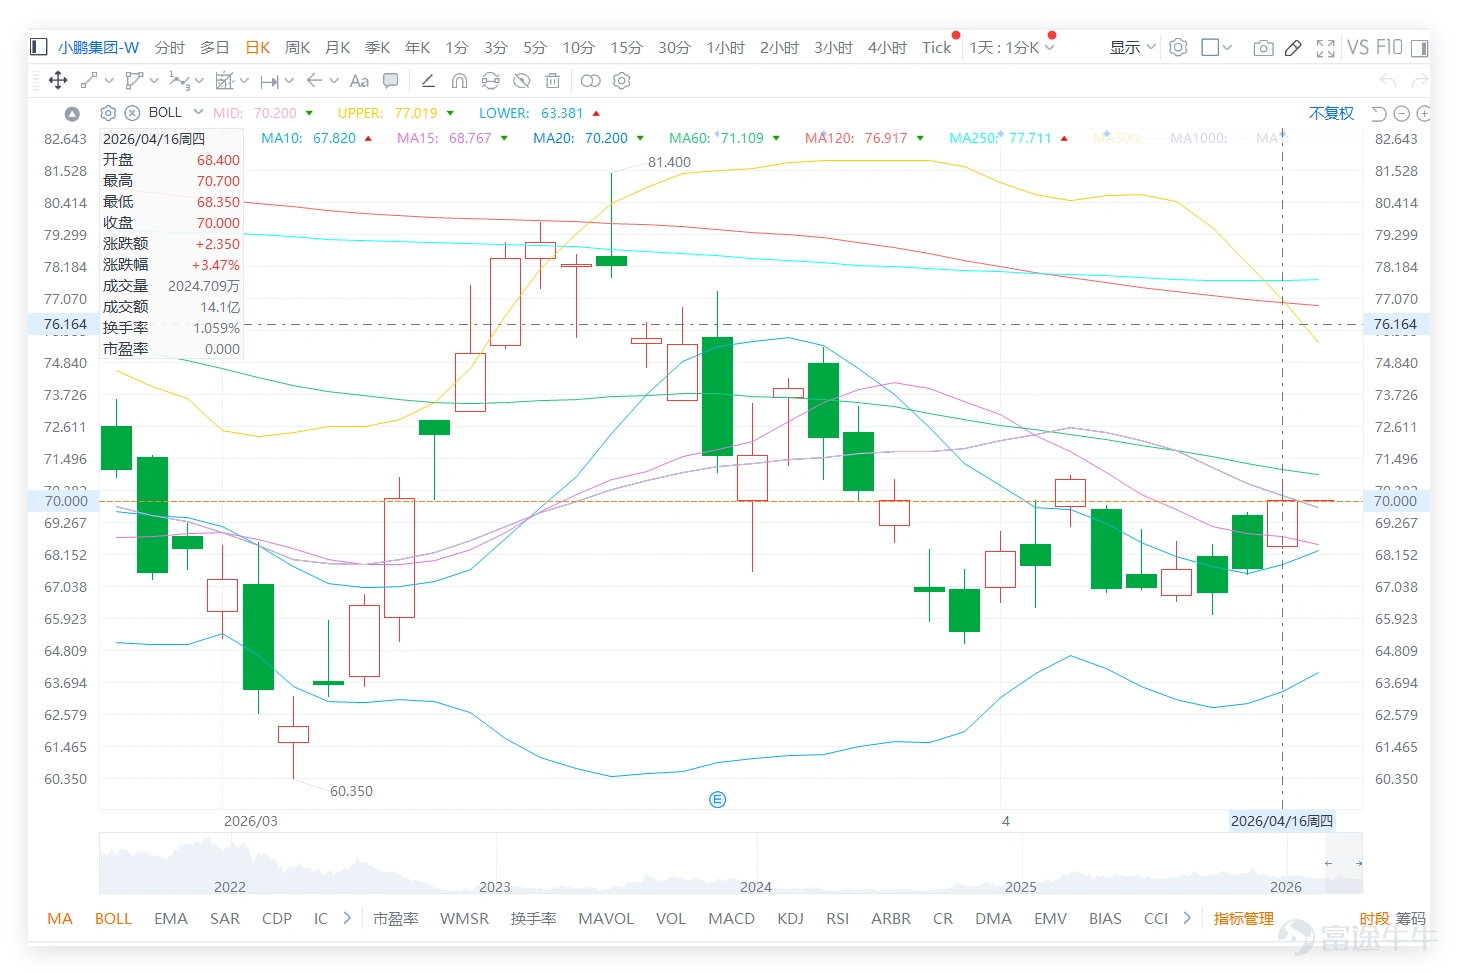
Task: Show more main indicators after IC
Action: coord(347,918)
